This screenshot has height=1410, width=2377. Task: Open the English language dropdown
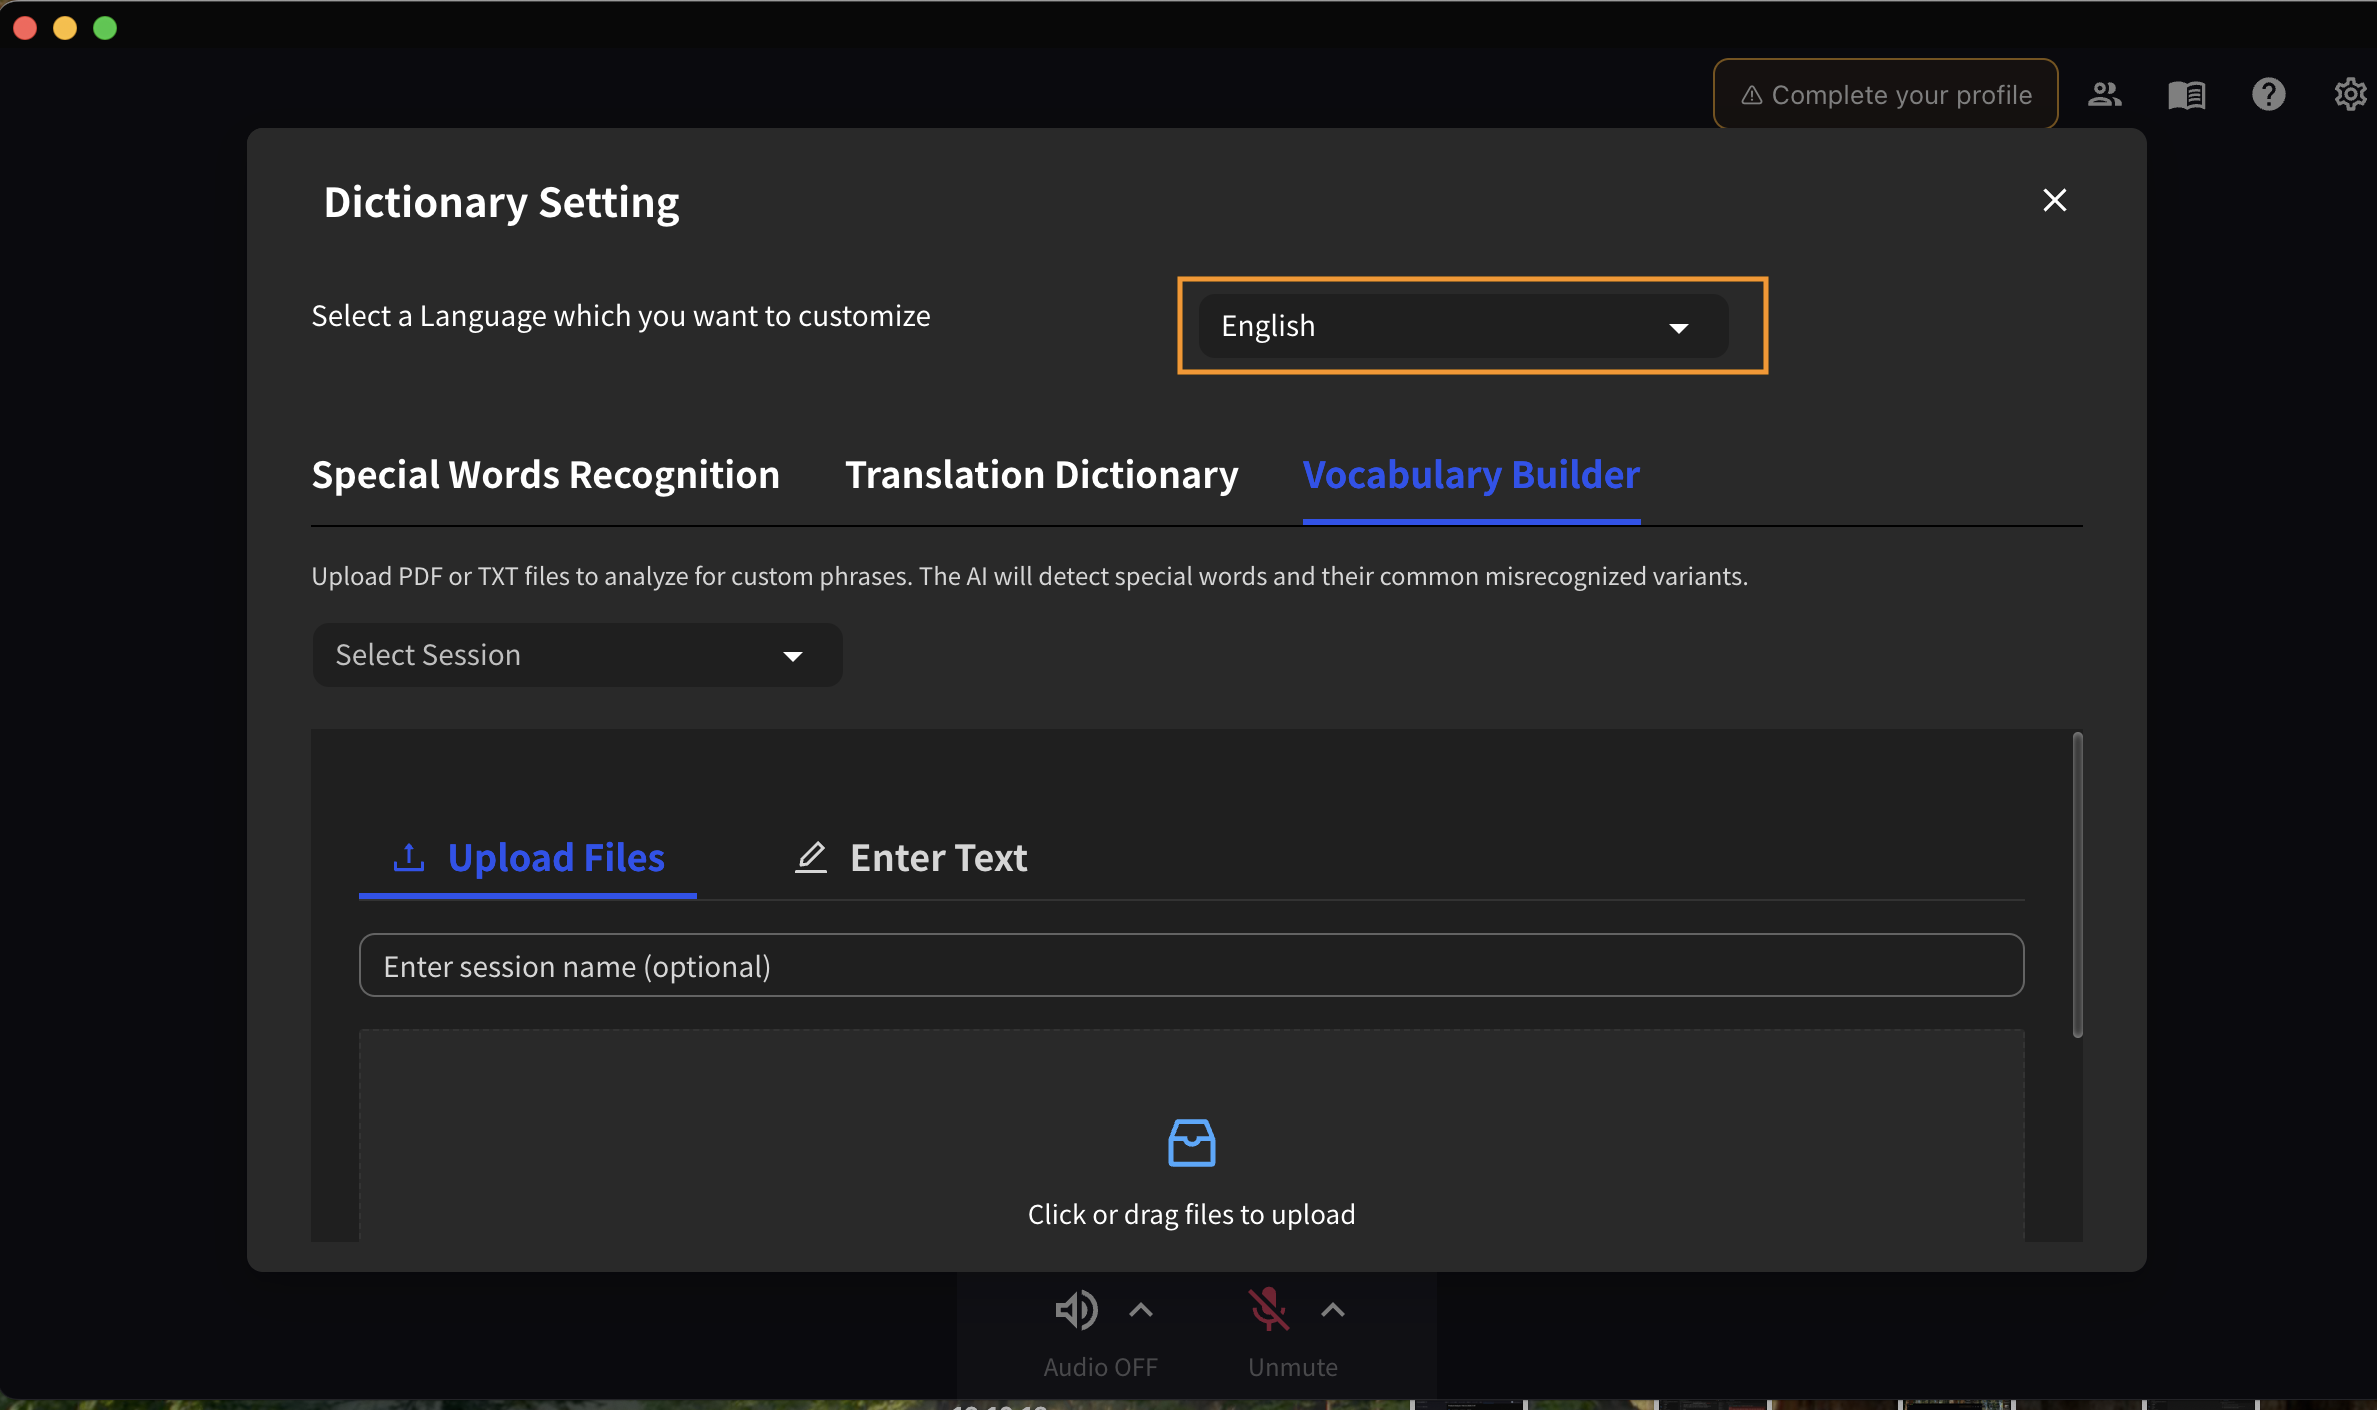[x=1463, y=326]
